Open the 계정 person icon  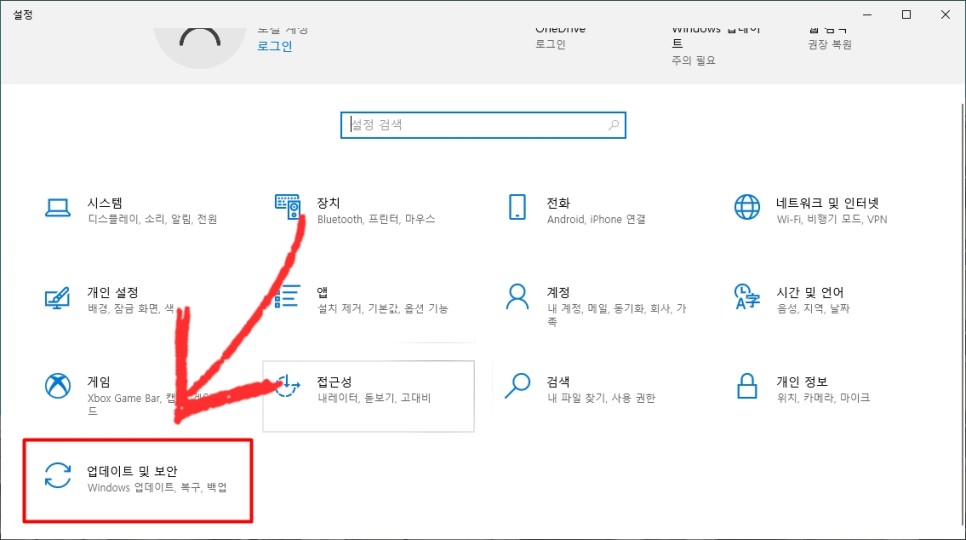[x=517, y=296]
